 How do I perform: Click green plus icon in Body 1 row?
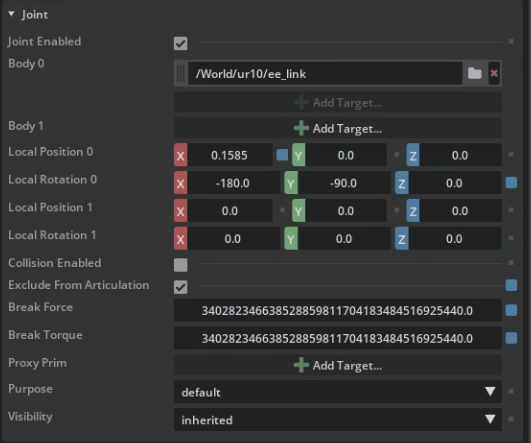click(x=301, y=128)
